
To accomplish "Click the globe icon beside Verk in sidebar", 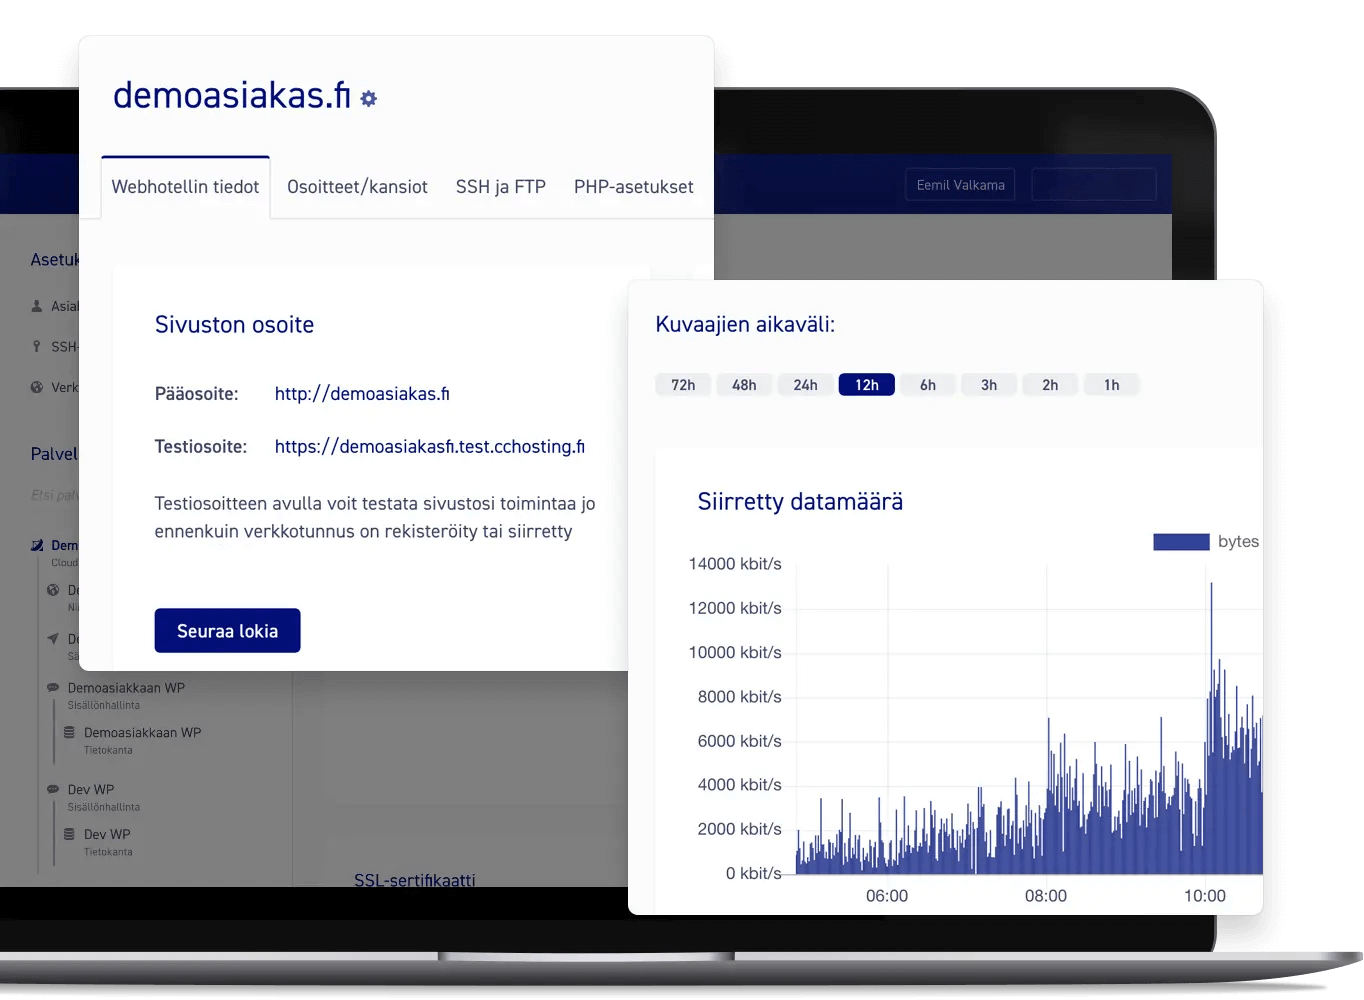I will (37, 387).
